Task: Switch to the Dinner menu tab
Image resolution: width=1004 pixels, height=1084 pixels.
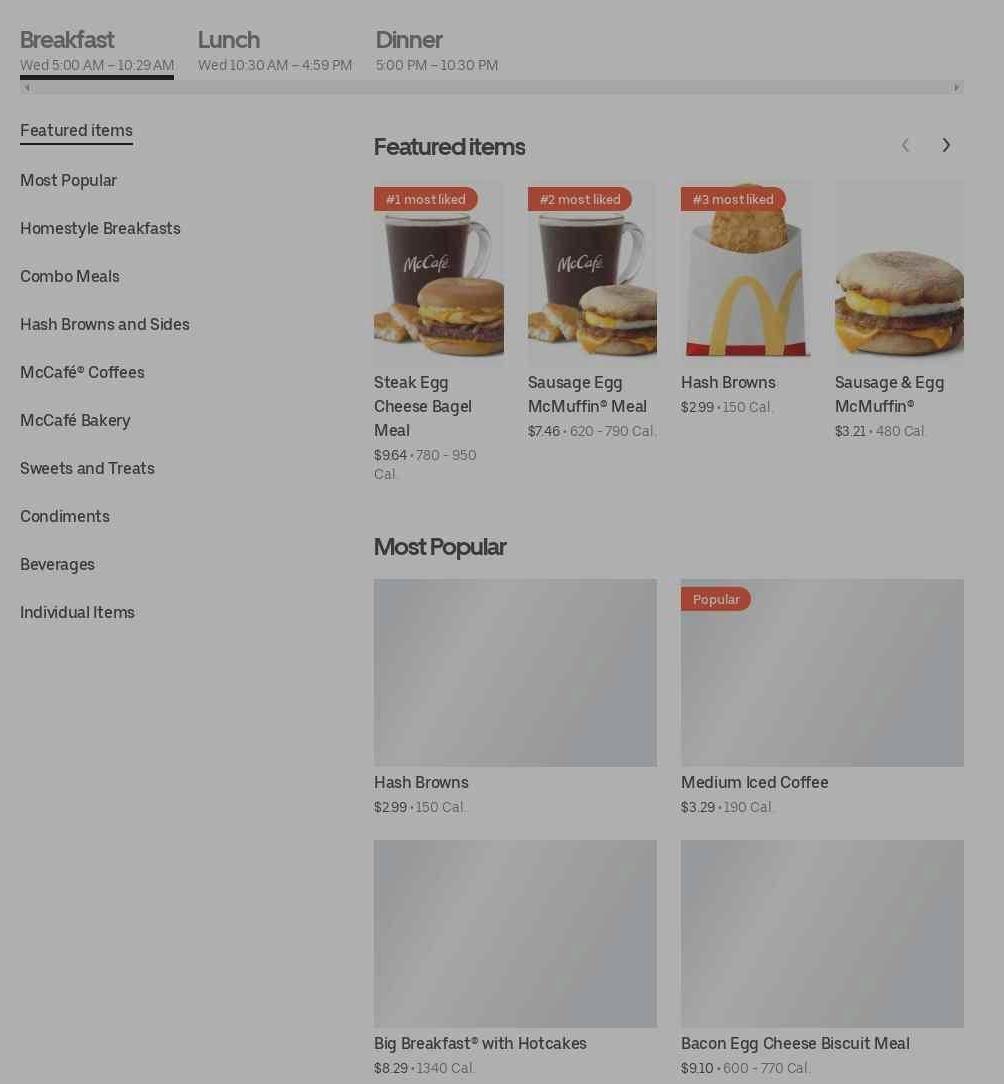Action: pos(436,50)
